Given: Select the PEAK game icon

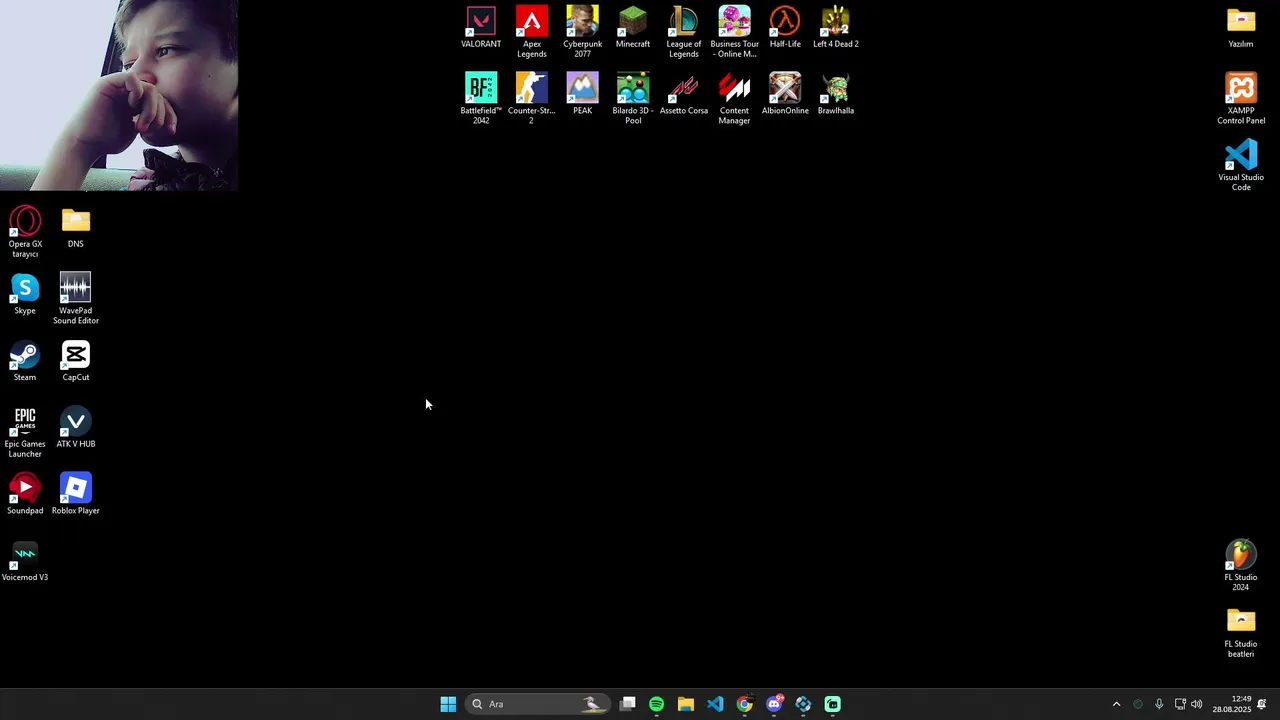Looking at the screenshot, I should [x=582, y=94].
